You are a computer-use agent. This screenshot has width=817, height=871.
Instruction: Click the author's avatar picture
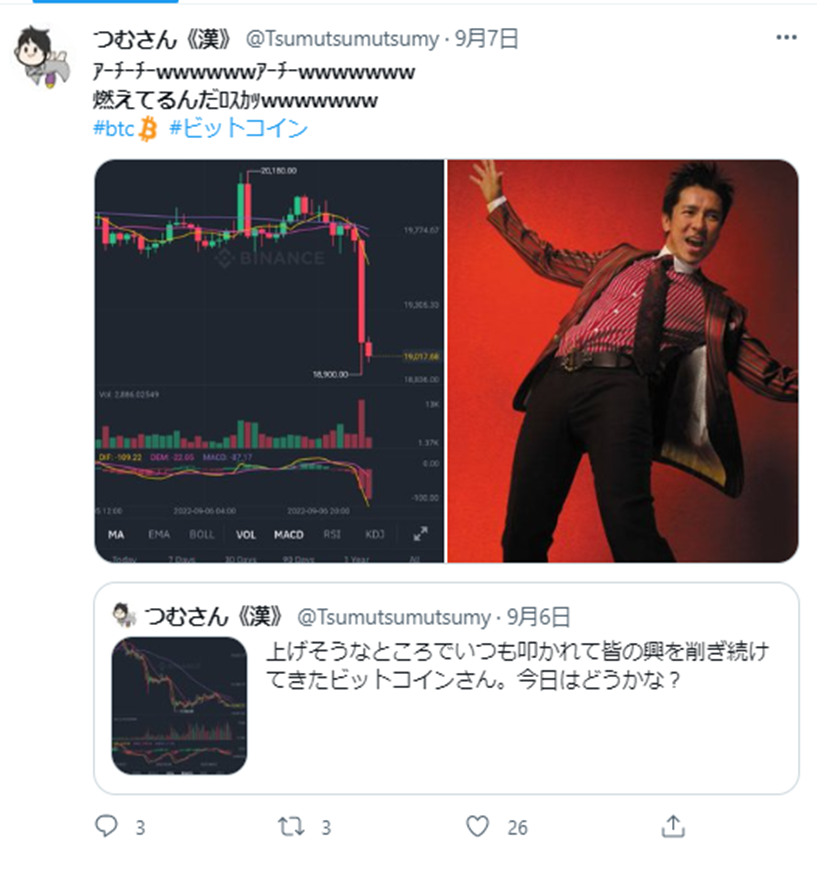tap(41, 57)
